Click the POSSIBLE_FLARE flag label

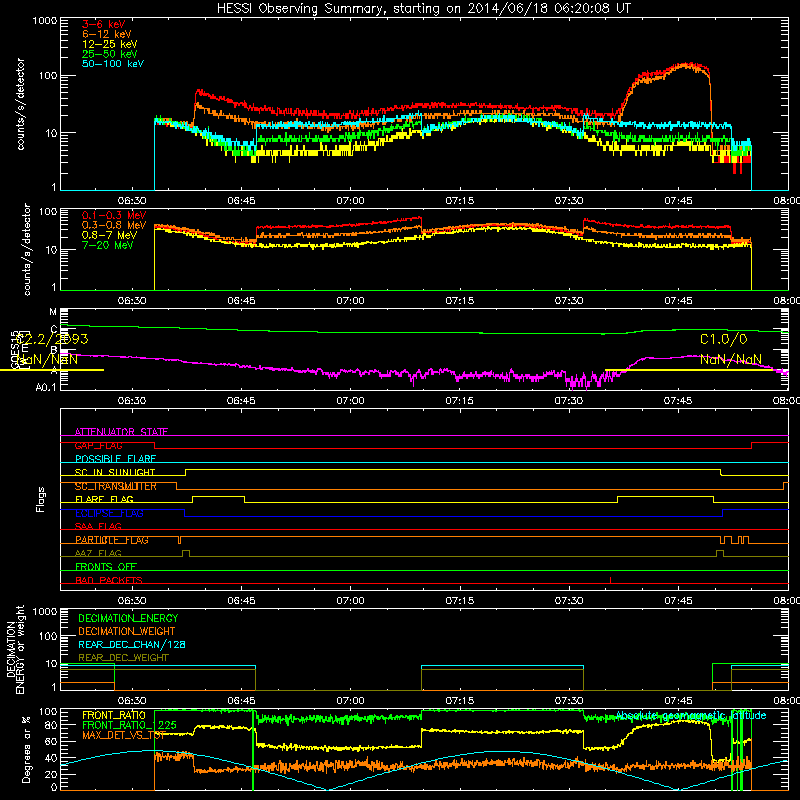coord(115,459)
